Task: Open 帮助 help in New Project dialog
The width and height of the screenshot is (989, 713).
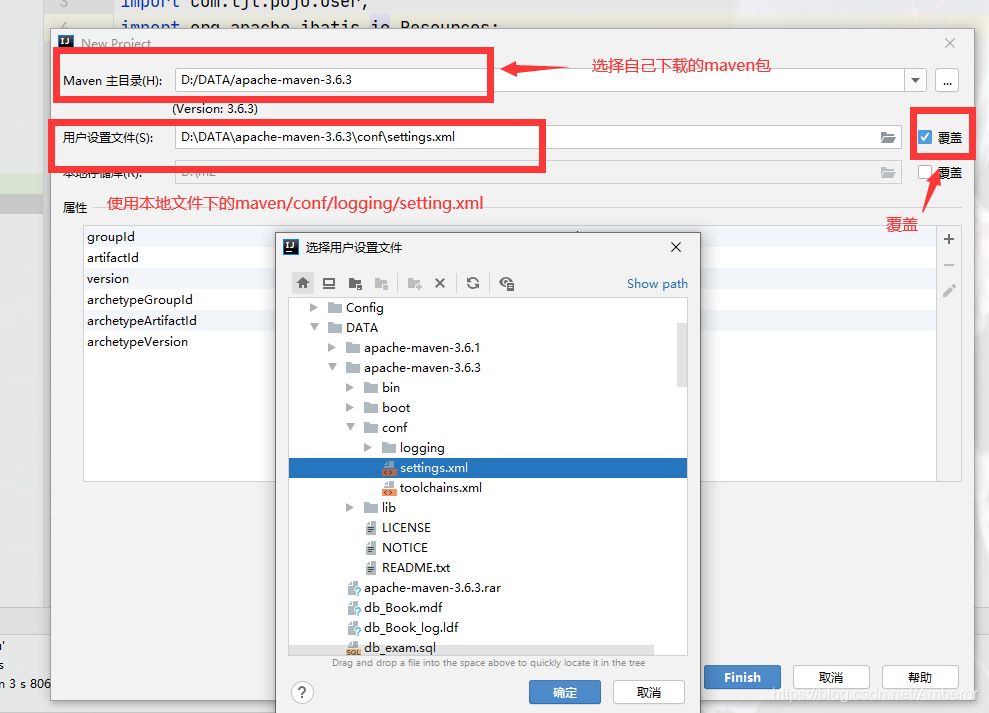Action: click(x=920, y=677)
